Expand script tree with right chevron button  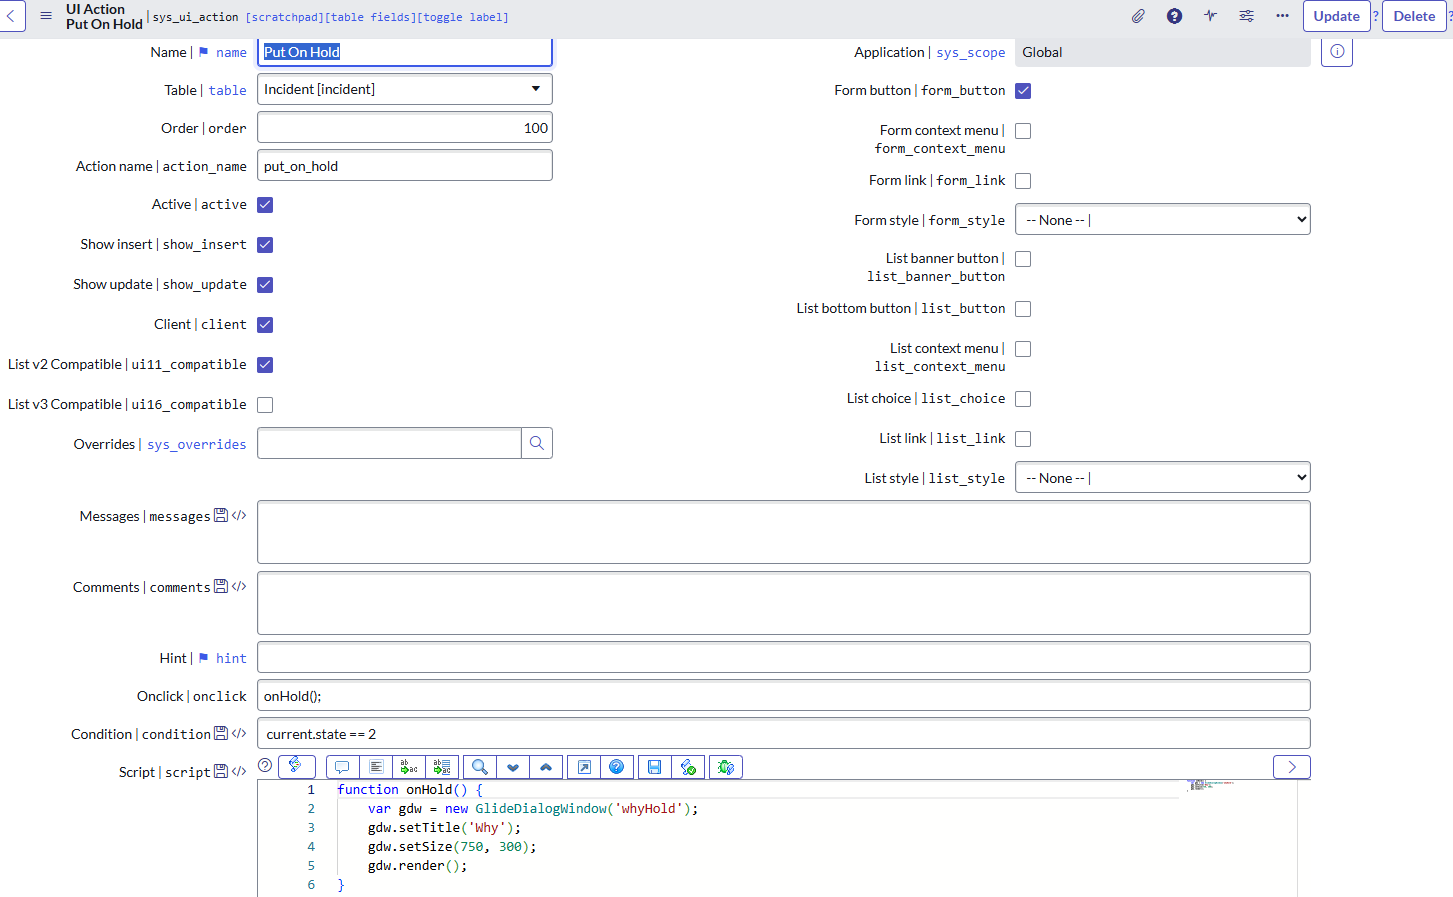point(1292,767)
